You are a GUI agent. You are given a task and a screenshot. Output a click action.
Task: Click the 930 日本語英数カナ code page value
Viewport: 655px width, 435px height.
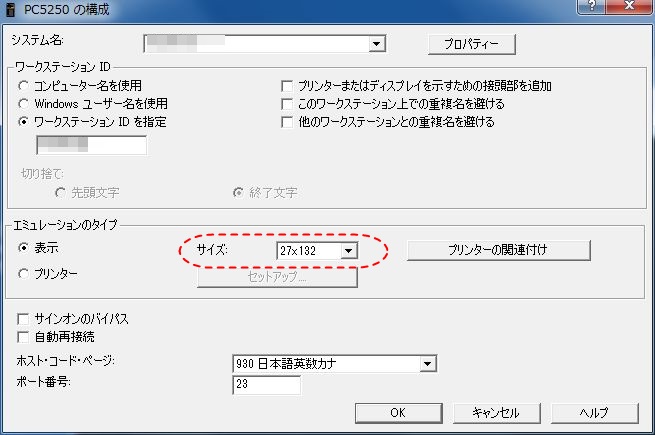(286, 364)
